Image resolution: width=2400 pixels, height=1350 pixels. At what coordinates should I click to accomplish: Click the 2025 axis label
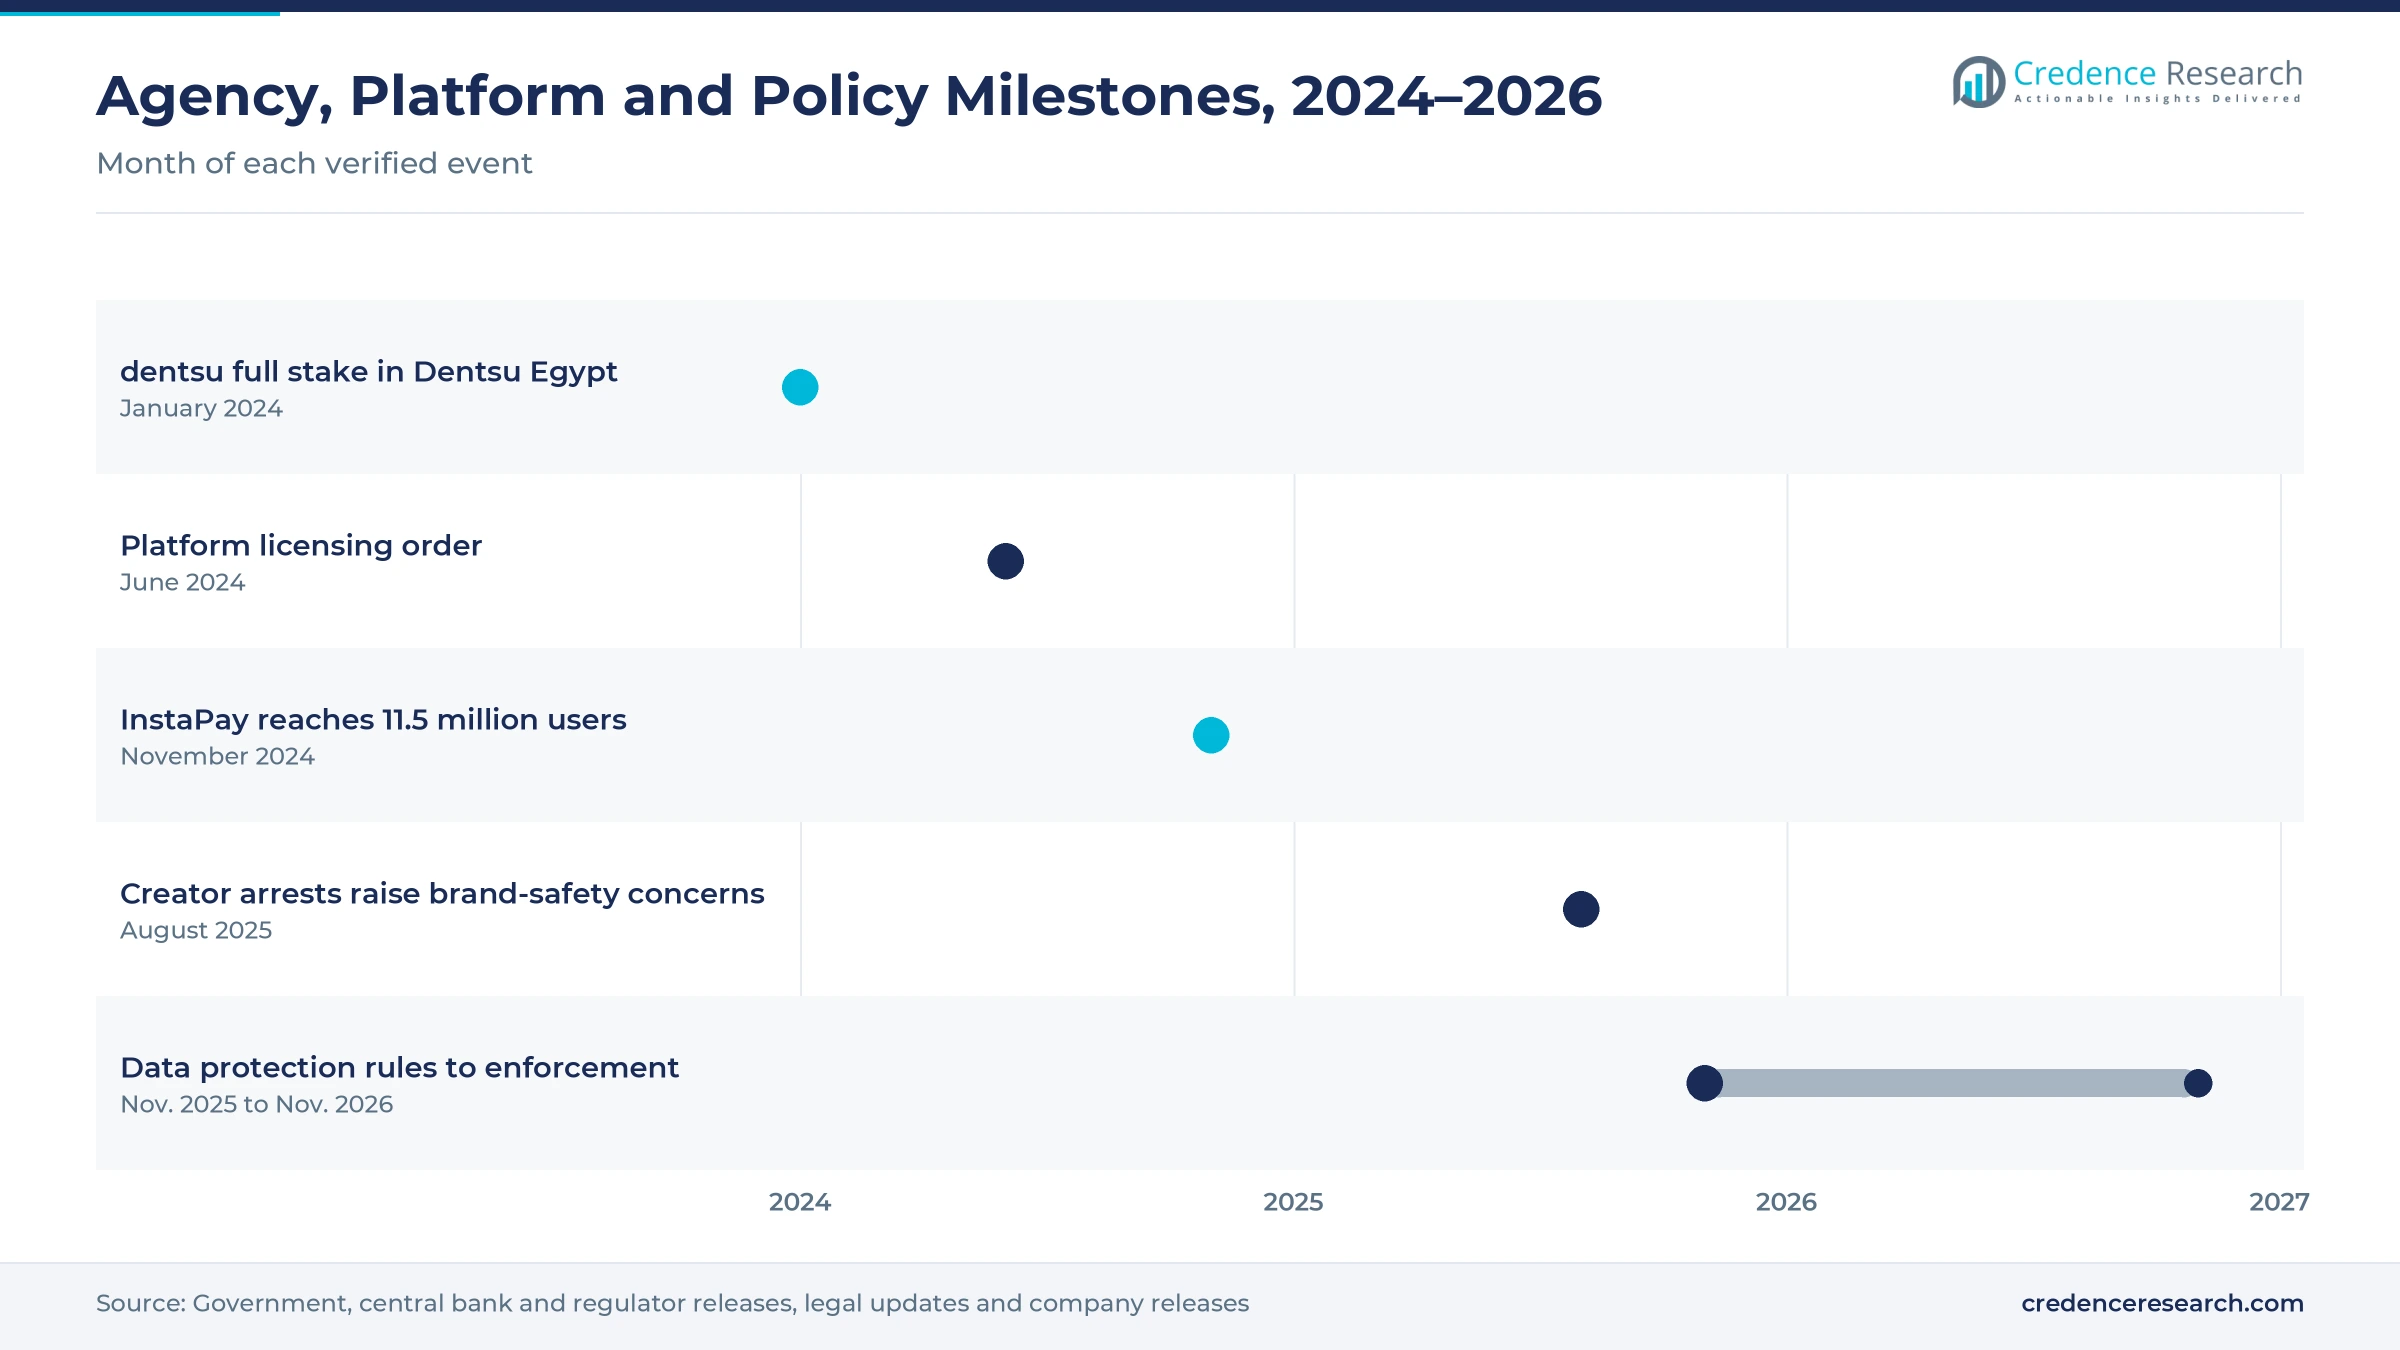pos(1293,1202)
